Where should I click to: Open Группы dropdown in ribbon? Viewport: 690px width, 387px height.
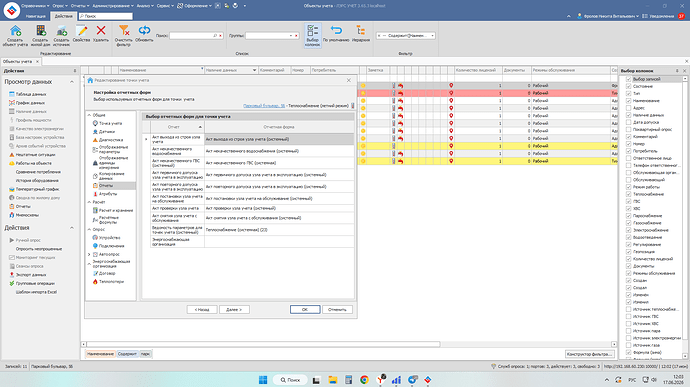click(x=291, y=36)
